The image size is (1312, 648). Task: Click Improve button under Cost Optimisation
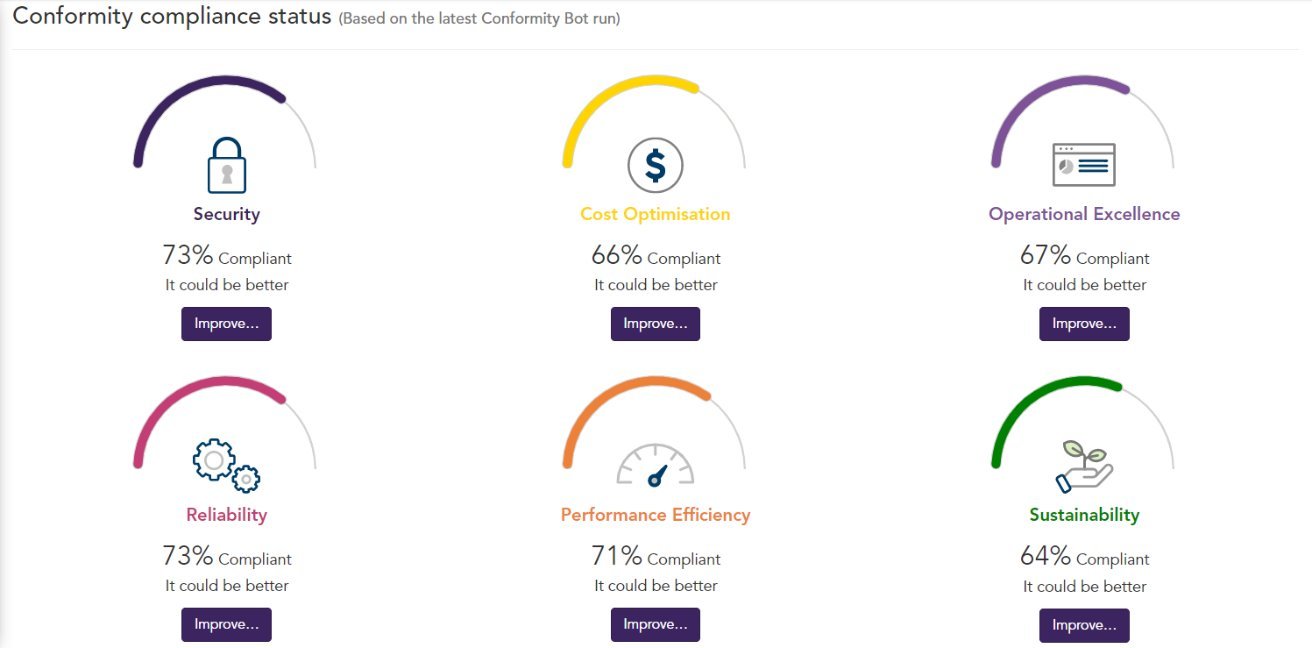coord(655,323)
